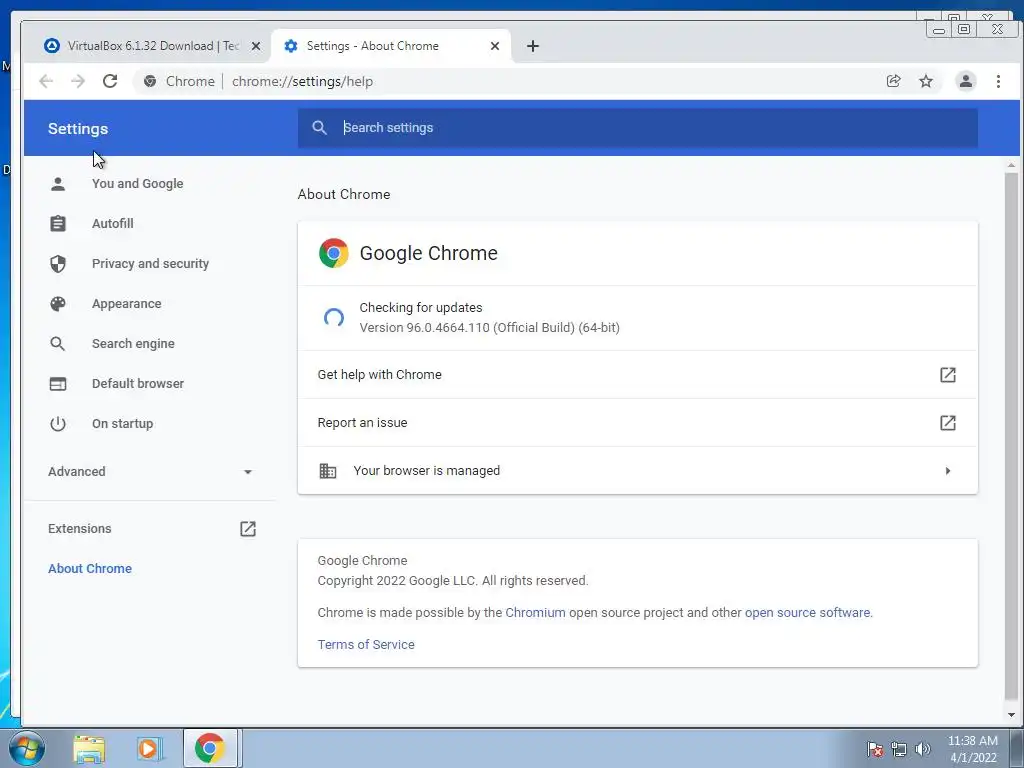Click the power icon beside On startup

58,423
